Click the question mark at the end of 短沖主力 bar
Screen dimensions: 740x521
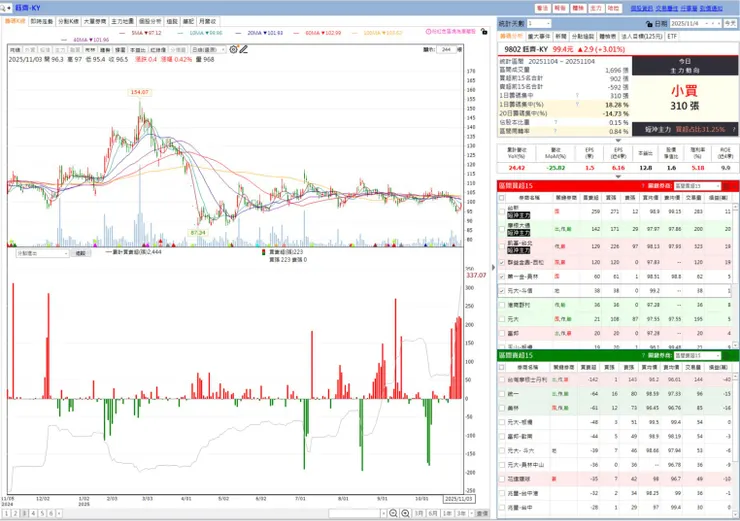click(x=734, y=129)
